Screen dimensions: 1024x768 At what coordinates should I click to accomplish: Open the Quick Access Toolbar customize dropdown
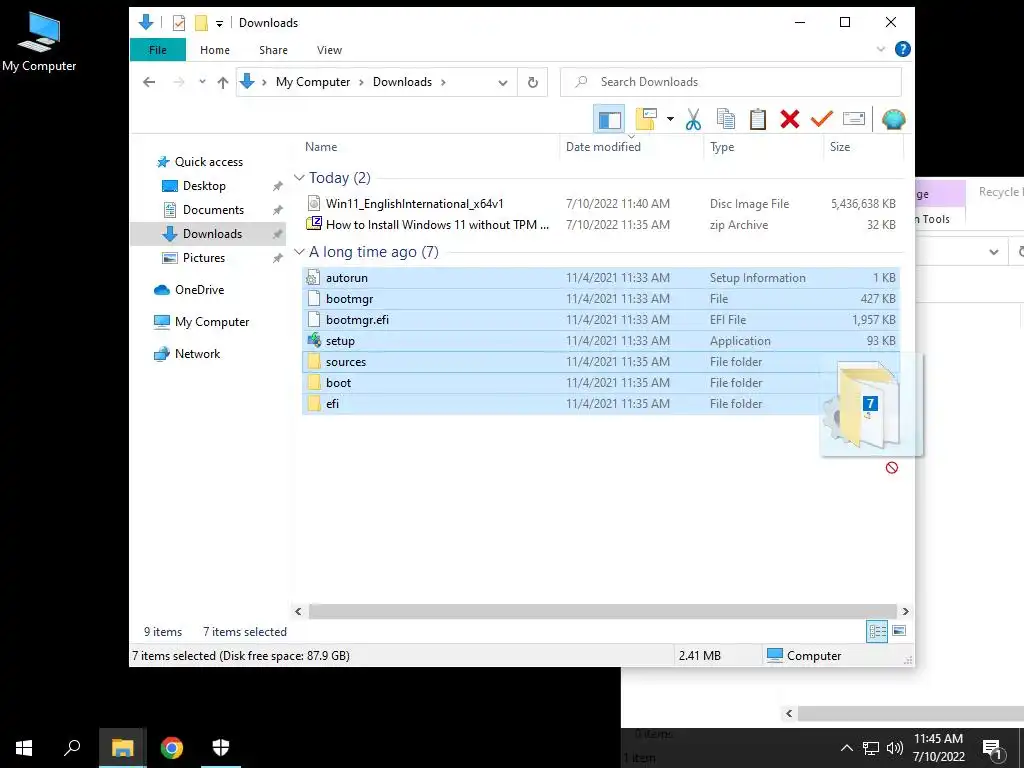tap(219, 24)
